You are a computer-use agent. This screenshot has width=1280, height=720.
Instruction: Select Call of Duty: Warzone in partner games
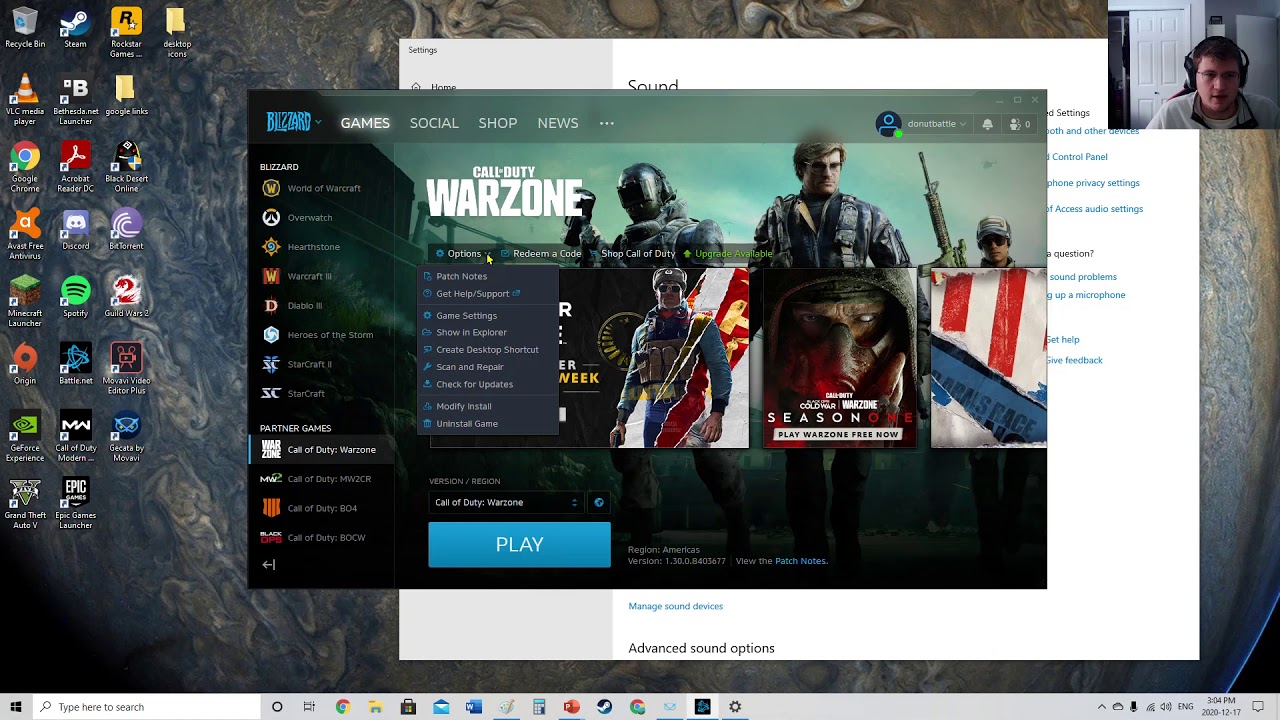coord(321,450)
